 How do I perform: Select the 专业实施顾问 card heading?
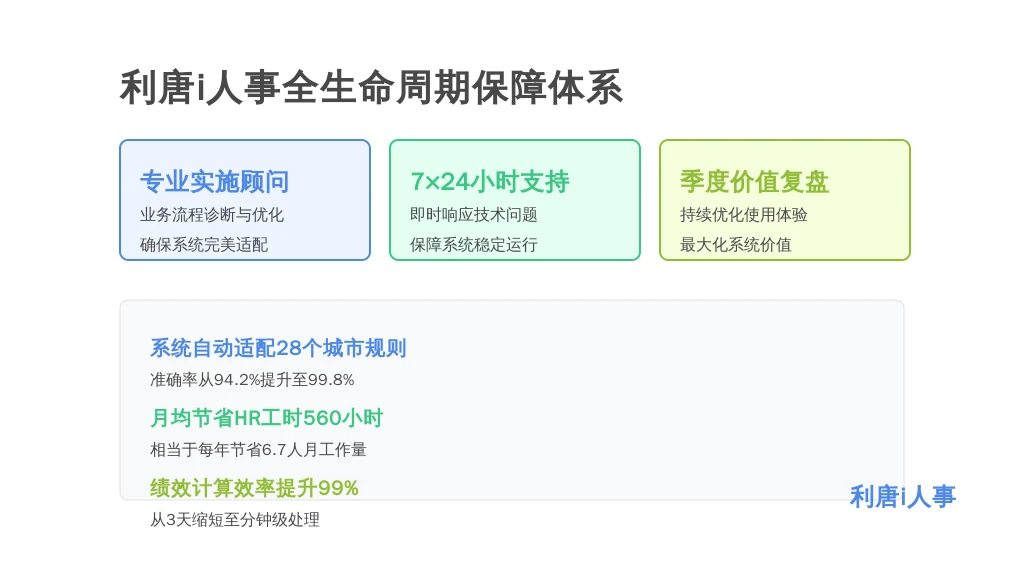click(x=214, y=182)
